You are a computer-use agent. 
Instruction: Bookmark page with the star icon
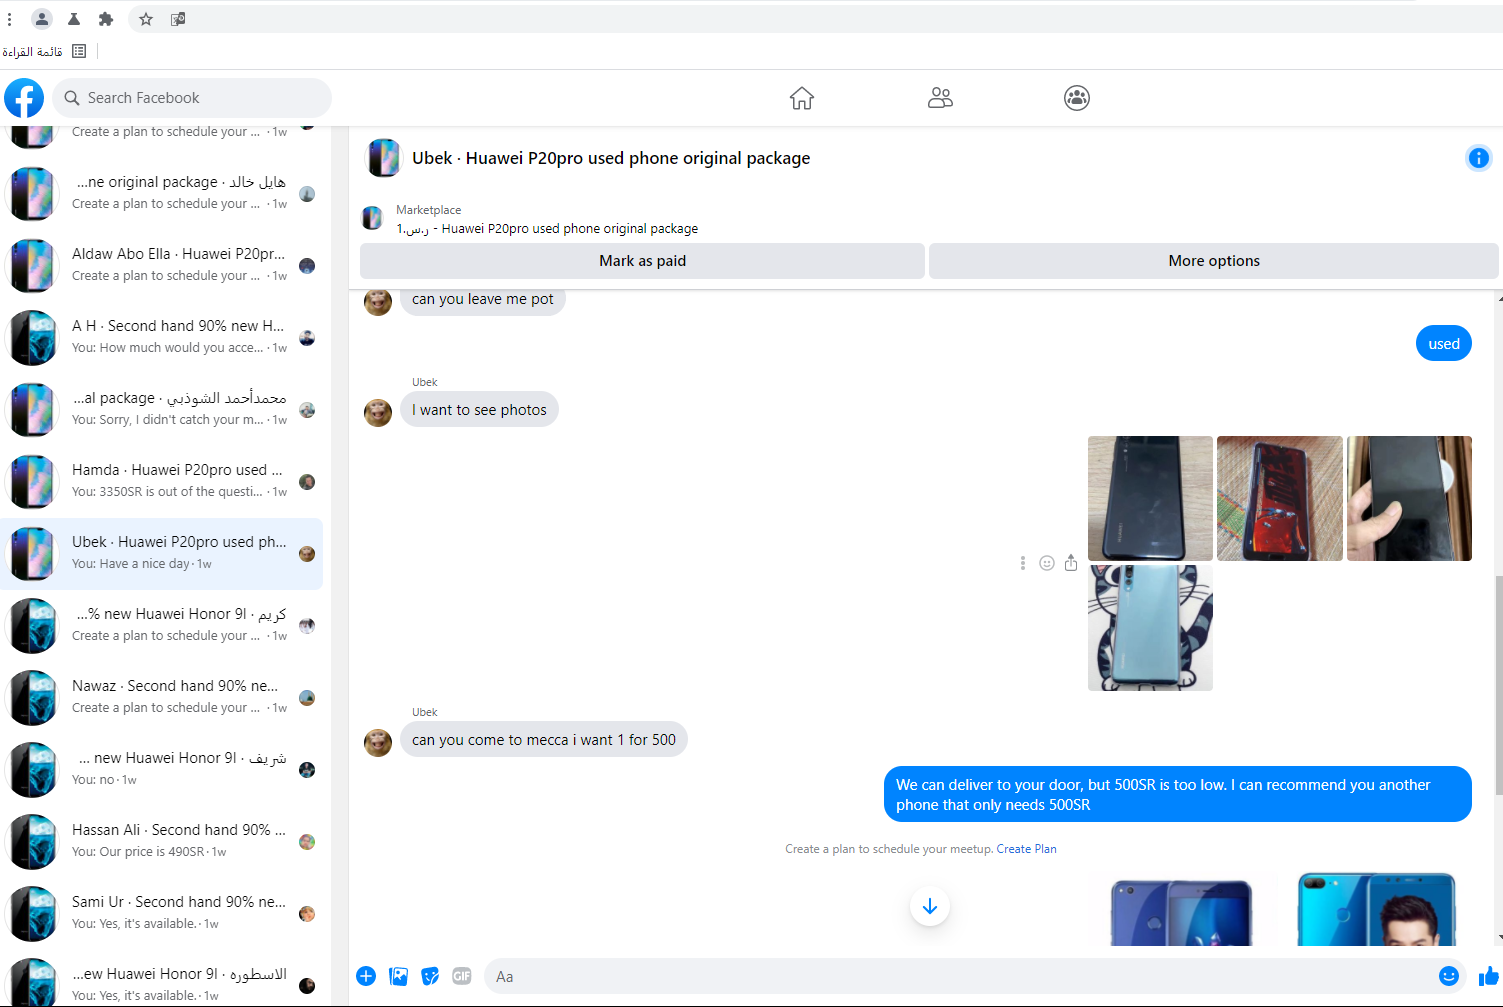[x=146, y=19]
